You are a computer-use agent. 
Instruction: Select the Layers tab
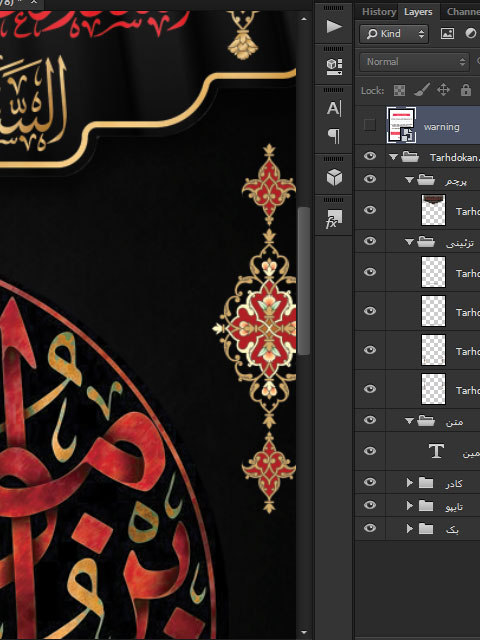(x=418, y=12)
